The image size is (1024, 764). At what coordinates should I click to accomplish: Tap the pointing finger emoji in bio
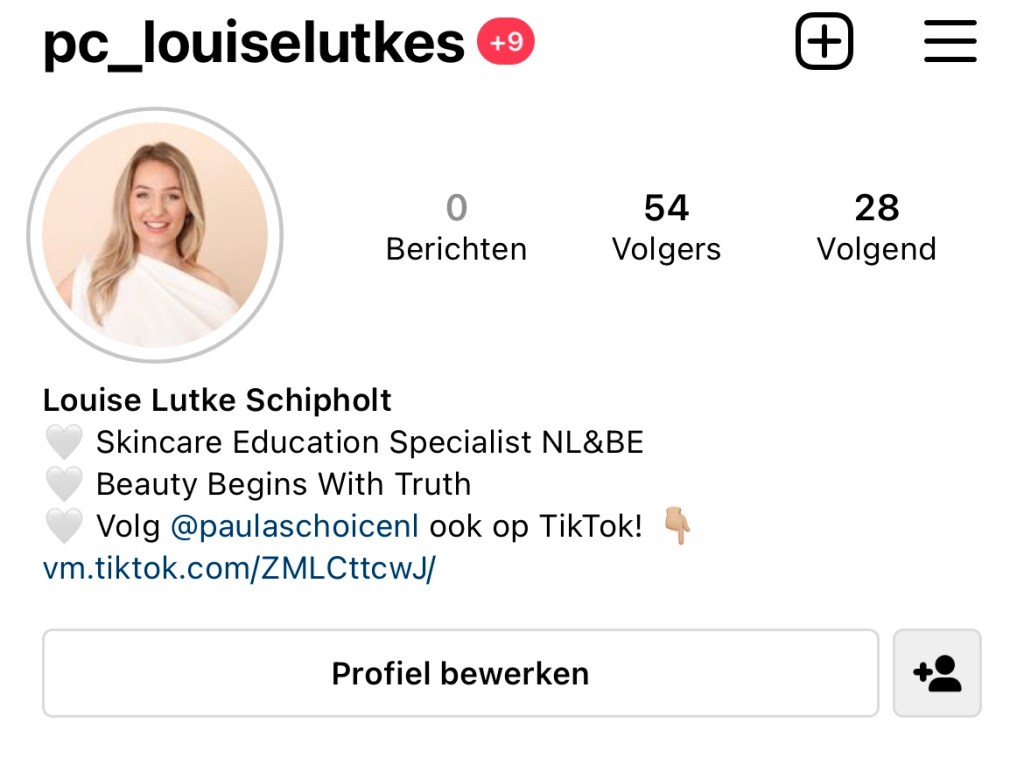[x=678, y=526]
